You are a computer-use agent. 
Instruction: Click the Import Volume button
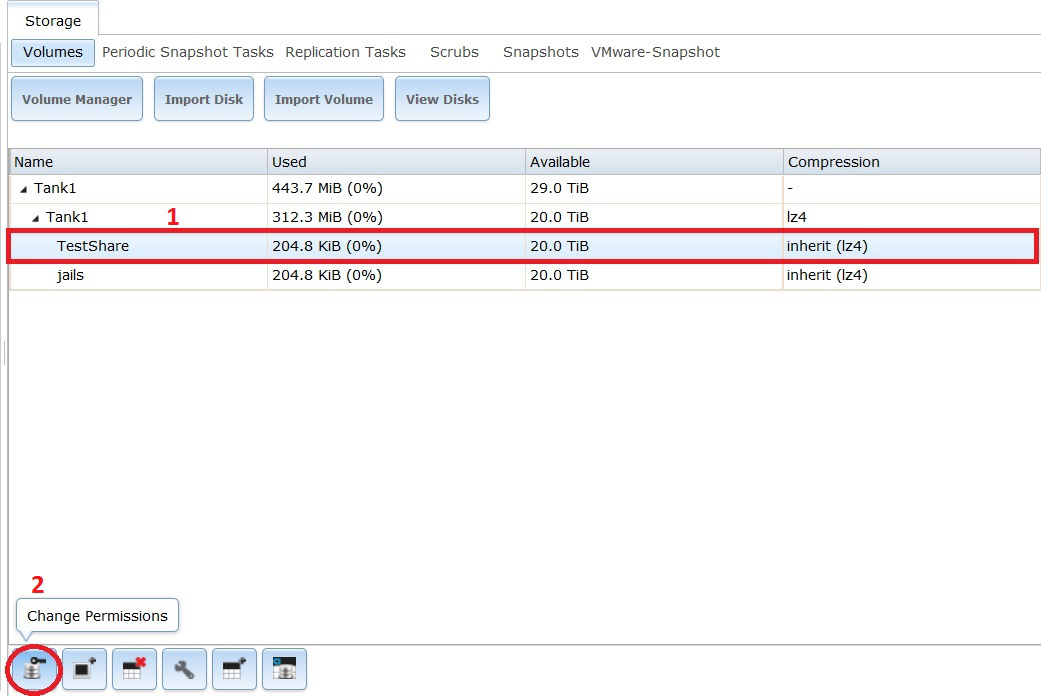(323, 99)
